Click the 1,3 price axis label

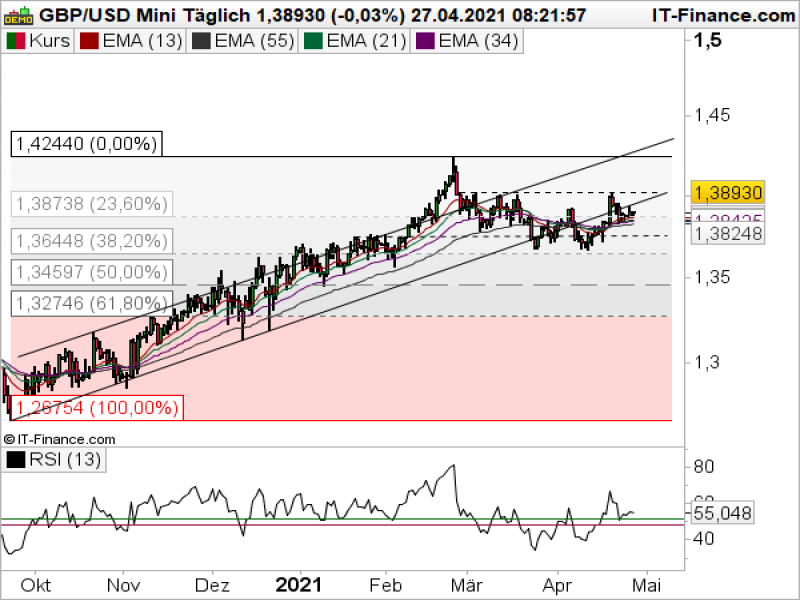pyautogui.click(x=707, y=363)
